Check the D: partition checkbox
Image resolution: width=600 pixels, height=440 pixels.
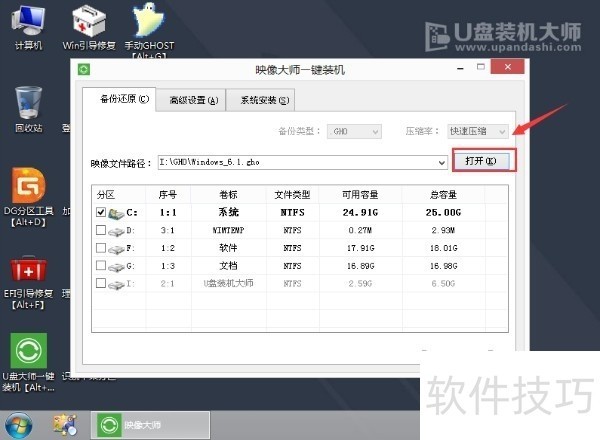point(101,230)
